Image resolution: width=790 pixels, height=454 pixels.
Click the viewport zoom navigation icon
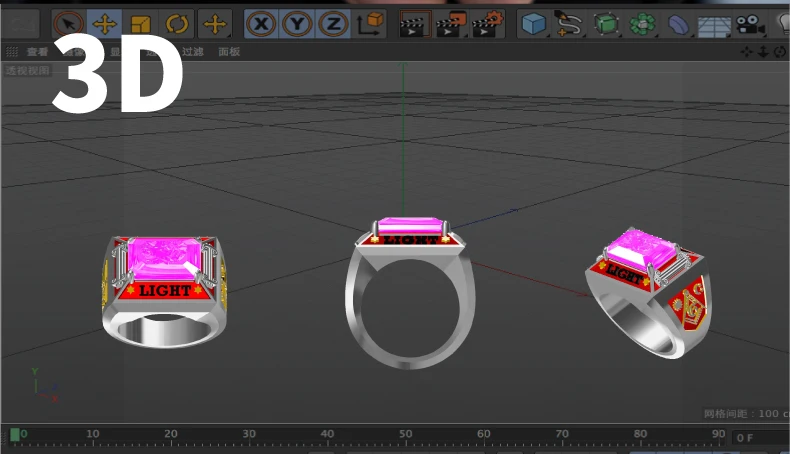(763, 52)
